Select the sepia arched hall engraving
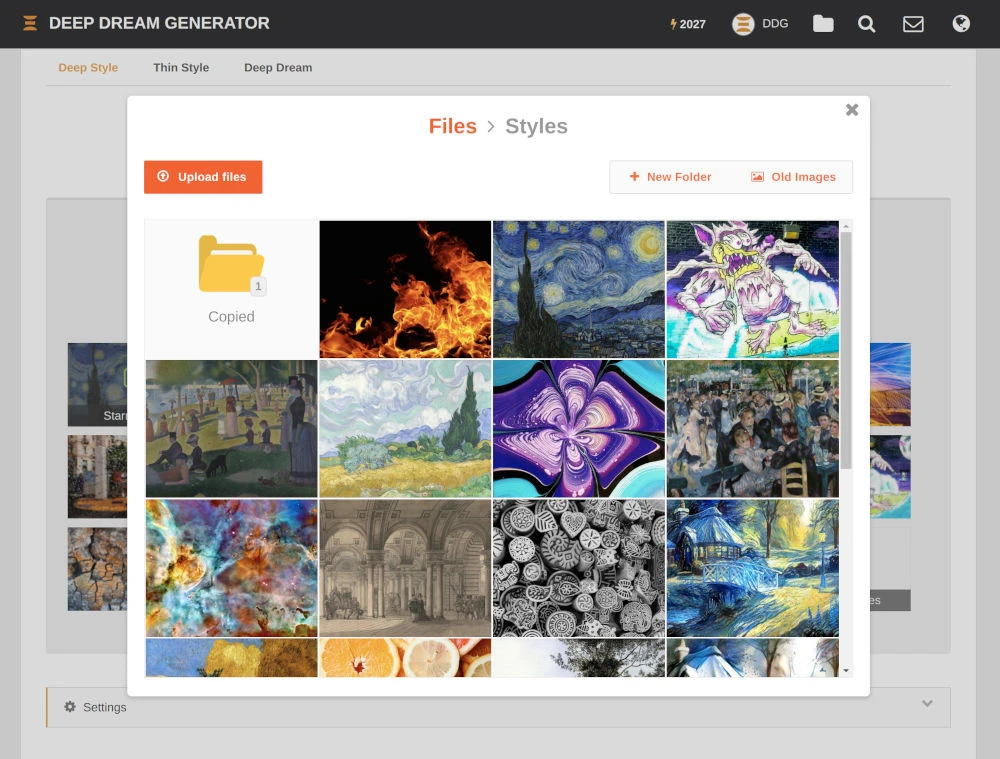This screenshot has width=1000, height=759. click(x=405, y=568)
